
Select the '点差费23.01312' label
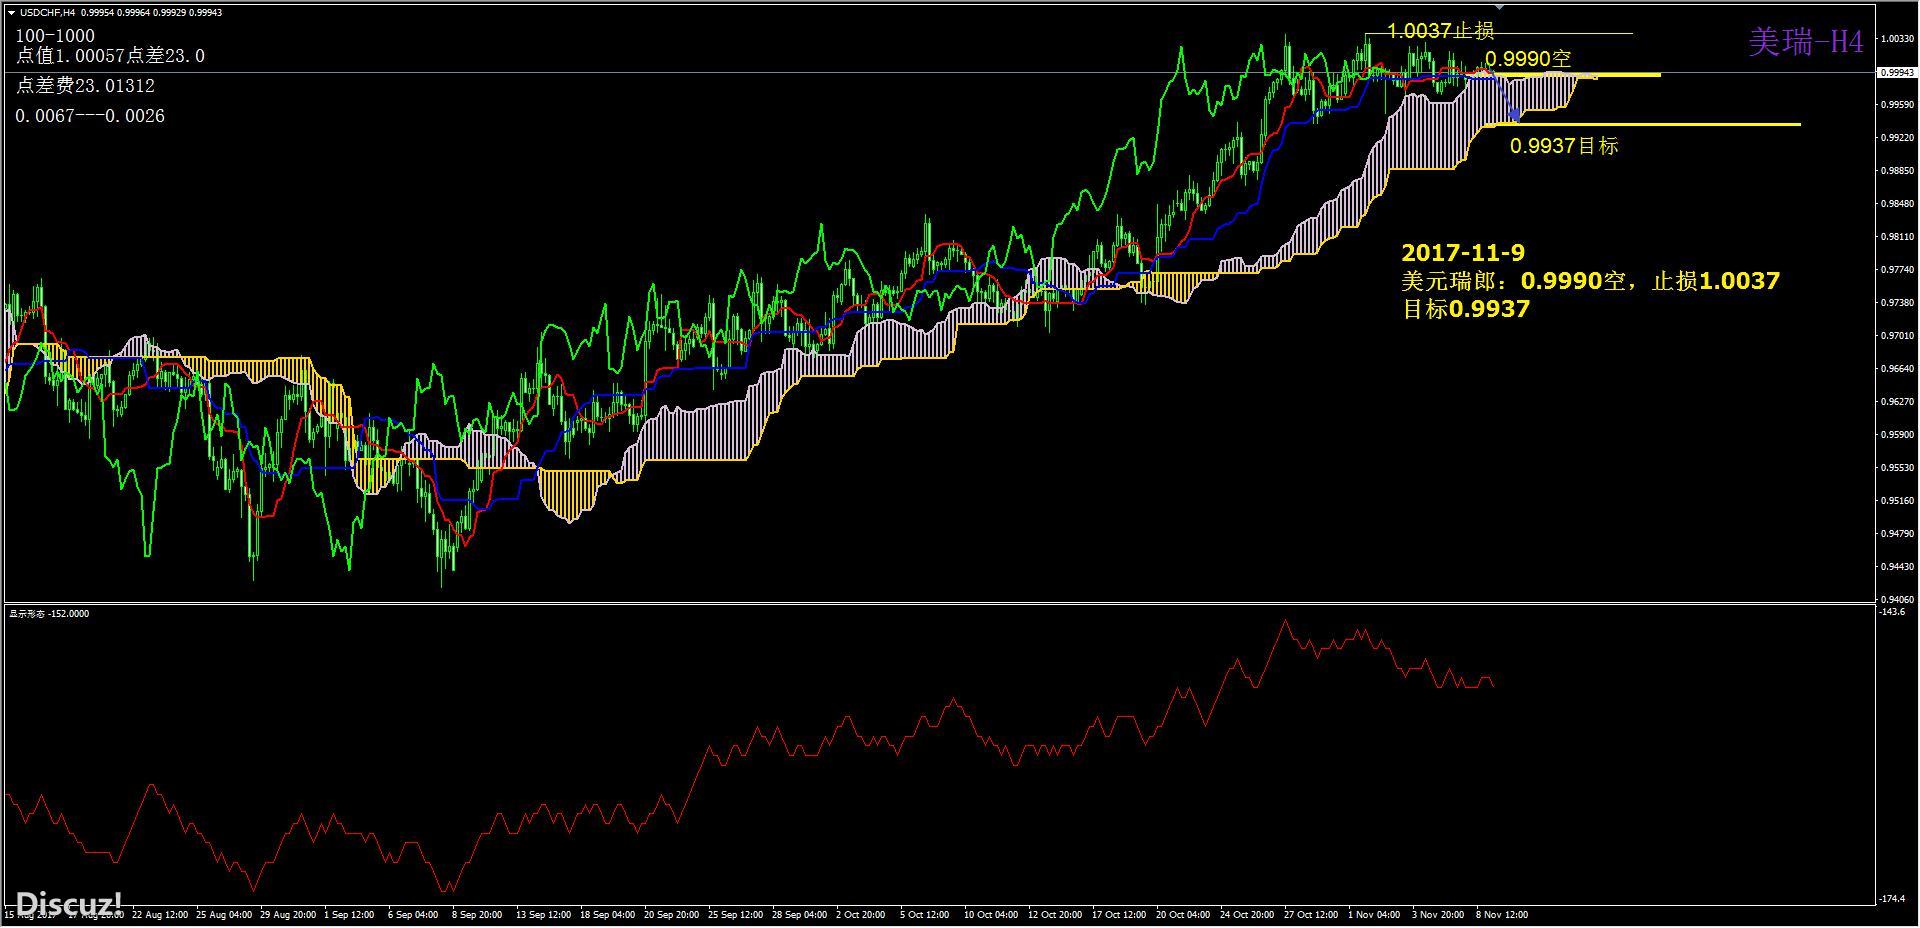coord(85,86)
